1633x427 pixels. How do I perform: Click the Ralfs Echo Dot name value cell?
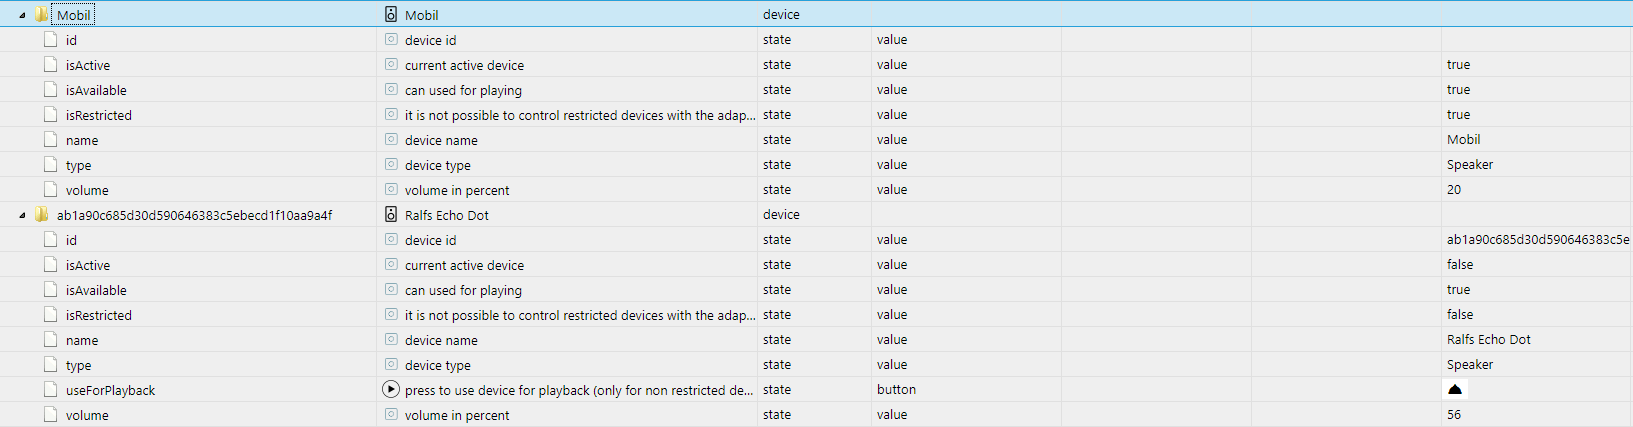pyautogui.click(x=1488, y=340)
